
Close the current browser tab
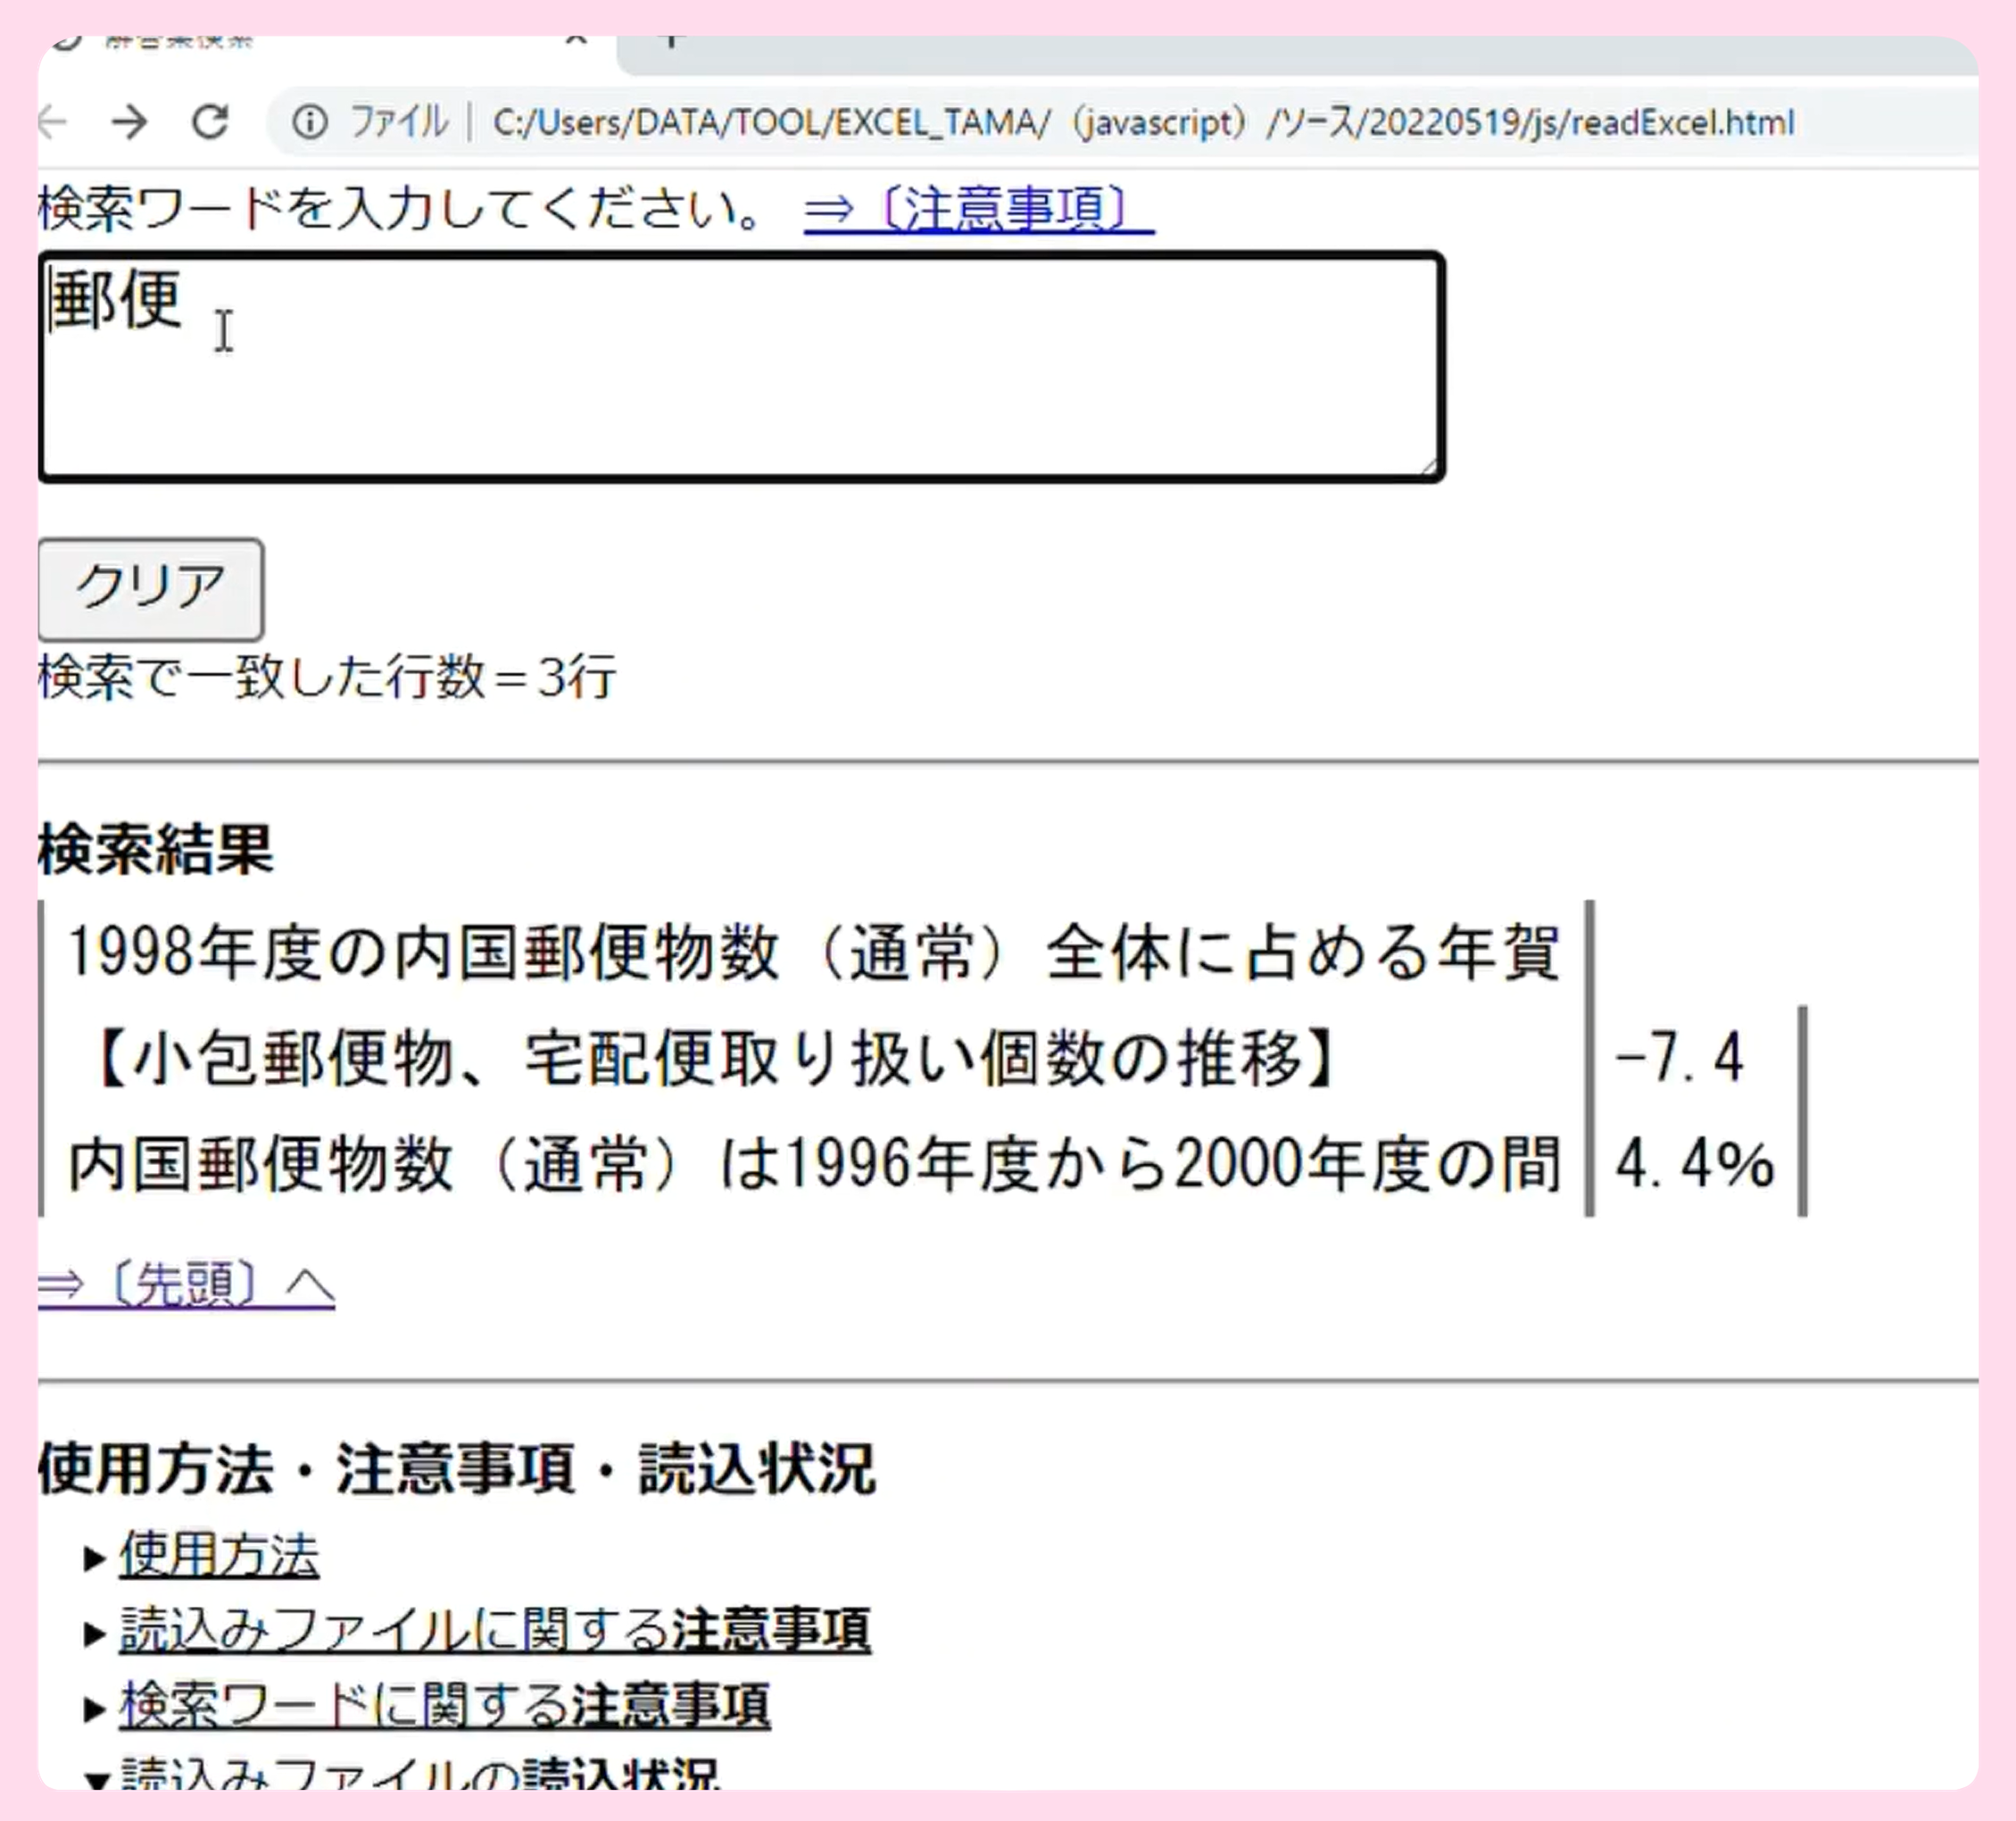(576, 41)
